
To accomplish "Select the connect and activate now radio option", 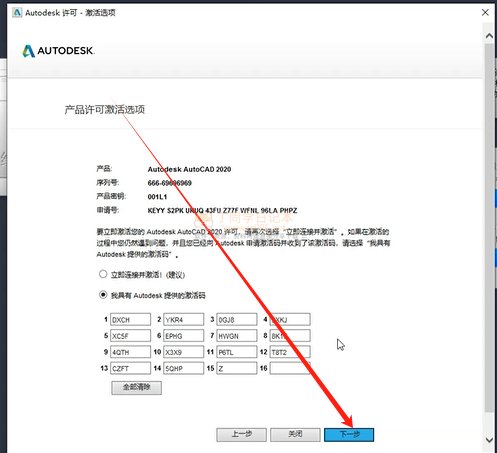I will pyautogui.click(x=103, y=274).
